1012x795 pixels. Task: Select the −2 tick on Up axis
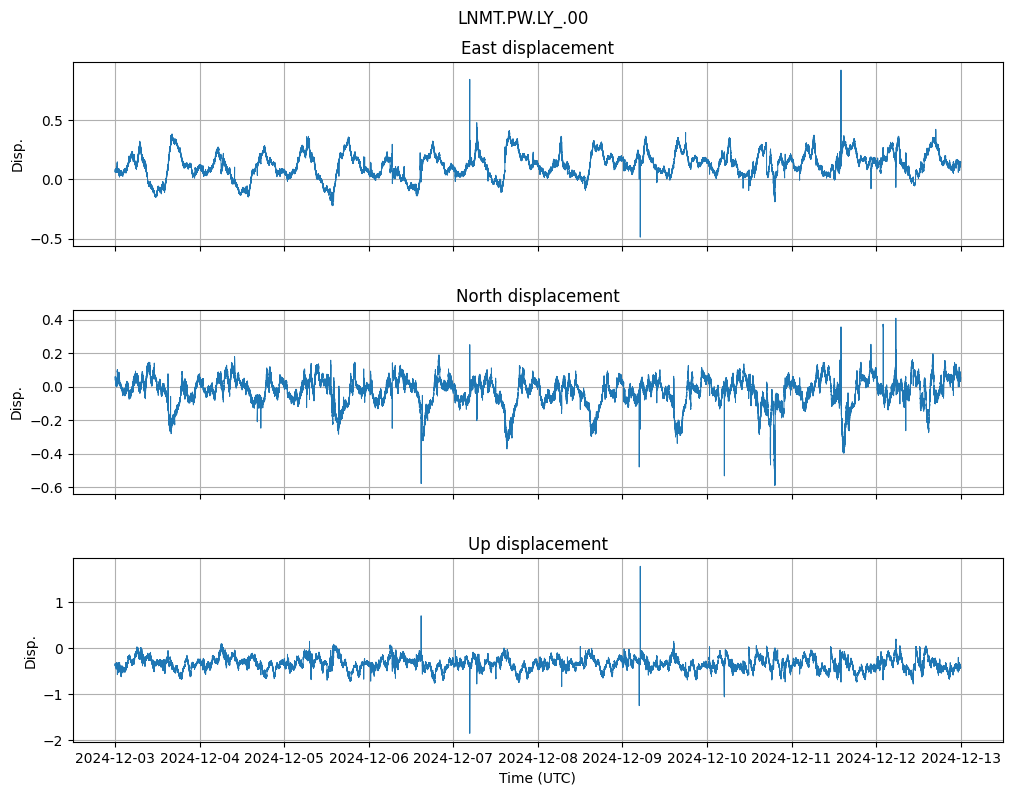tap(55, 741)
